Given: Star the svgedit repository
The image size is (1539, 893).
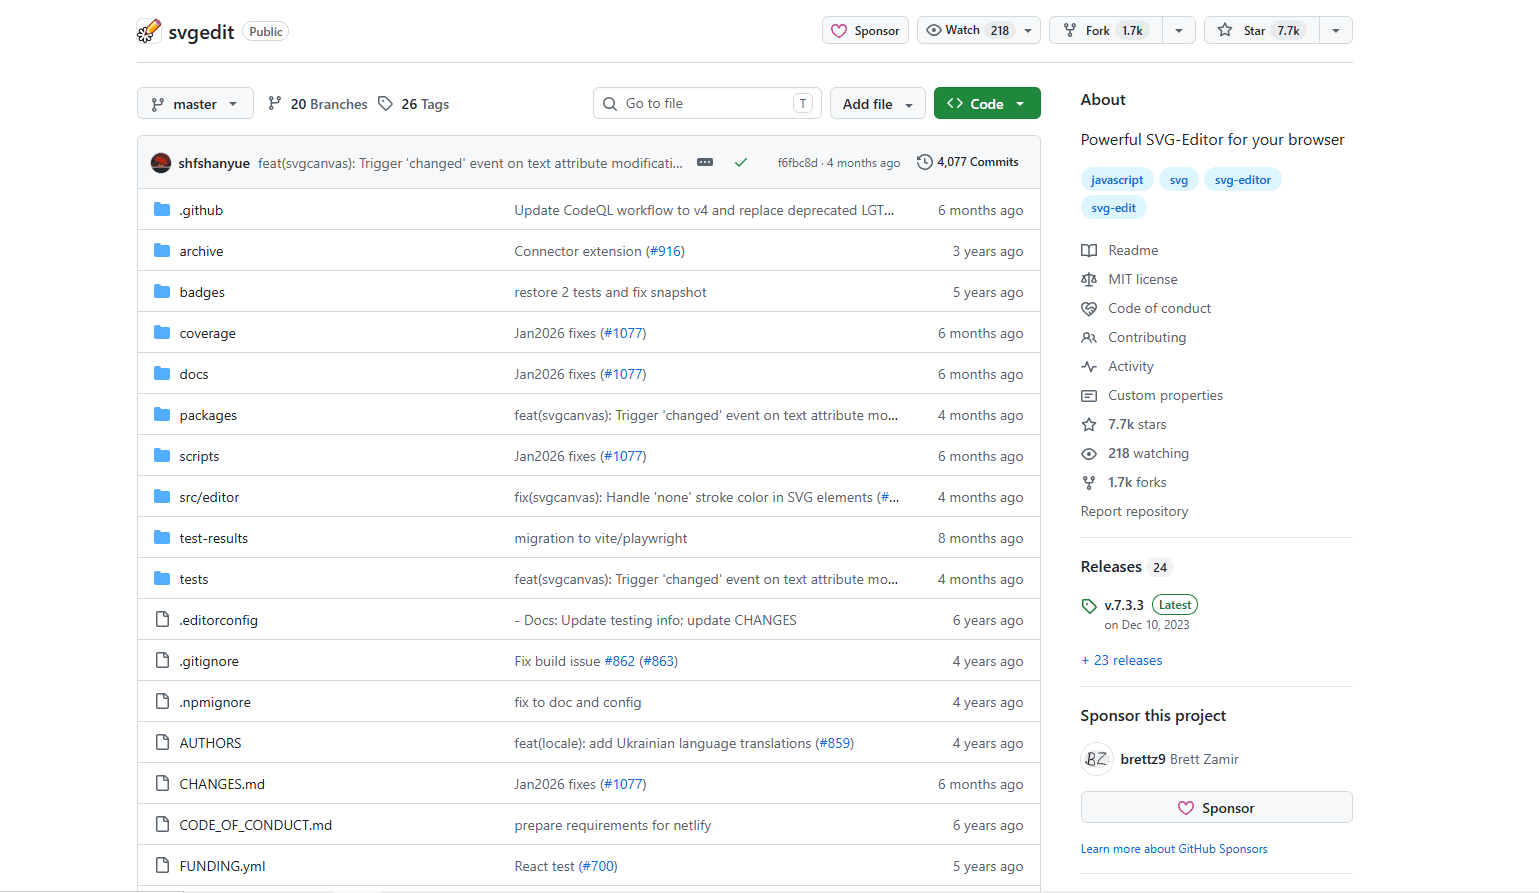Looking at the screenshot, I should (1262, 30).
